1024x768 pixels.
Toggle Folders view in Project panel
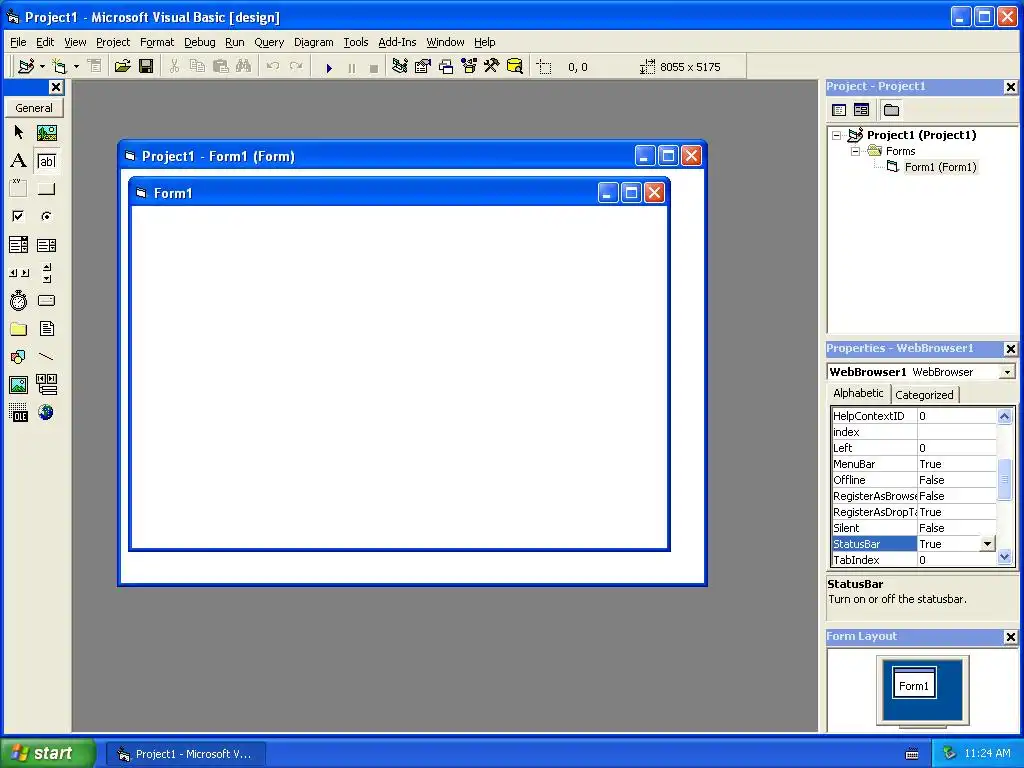pos(891,110)
